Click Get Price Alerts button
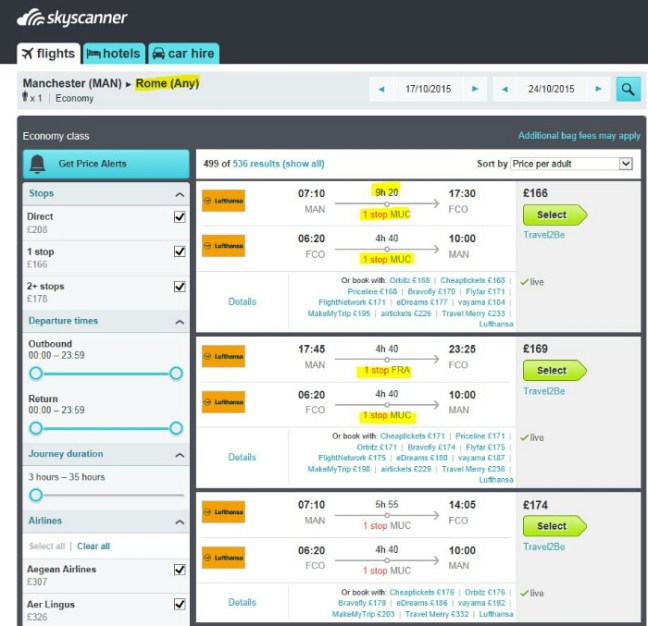 pos(106,164)
